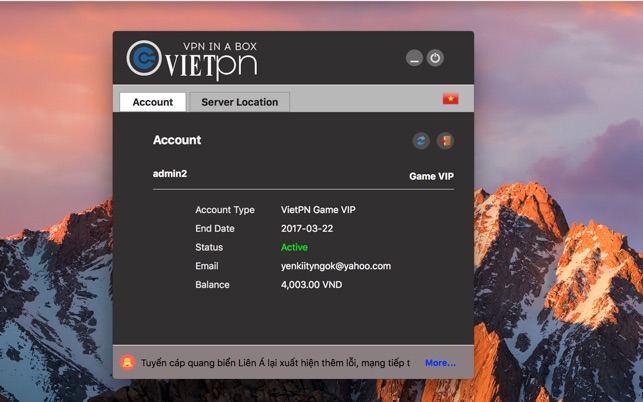Minimize the VietPN window

414,58
